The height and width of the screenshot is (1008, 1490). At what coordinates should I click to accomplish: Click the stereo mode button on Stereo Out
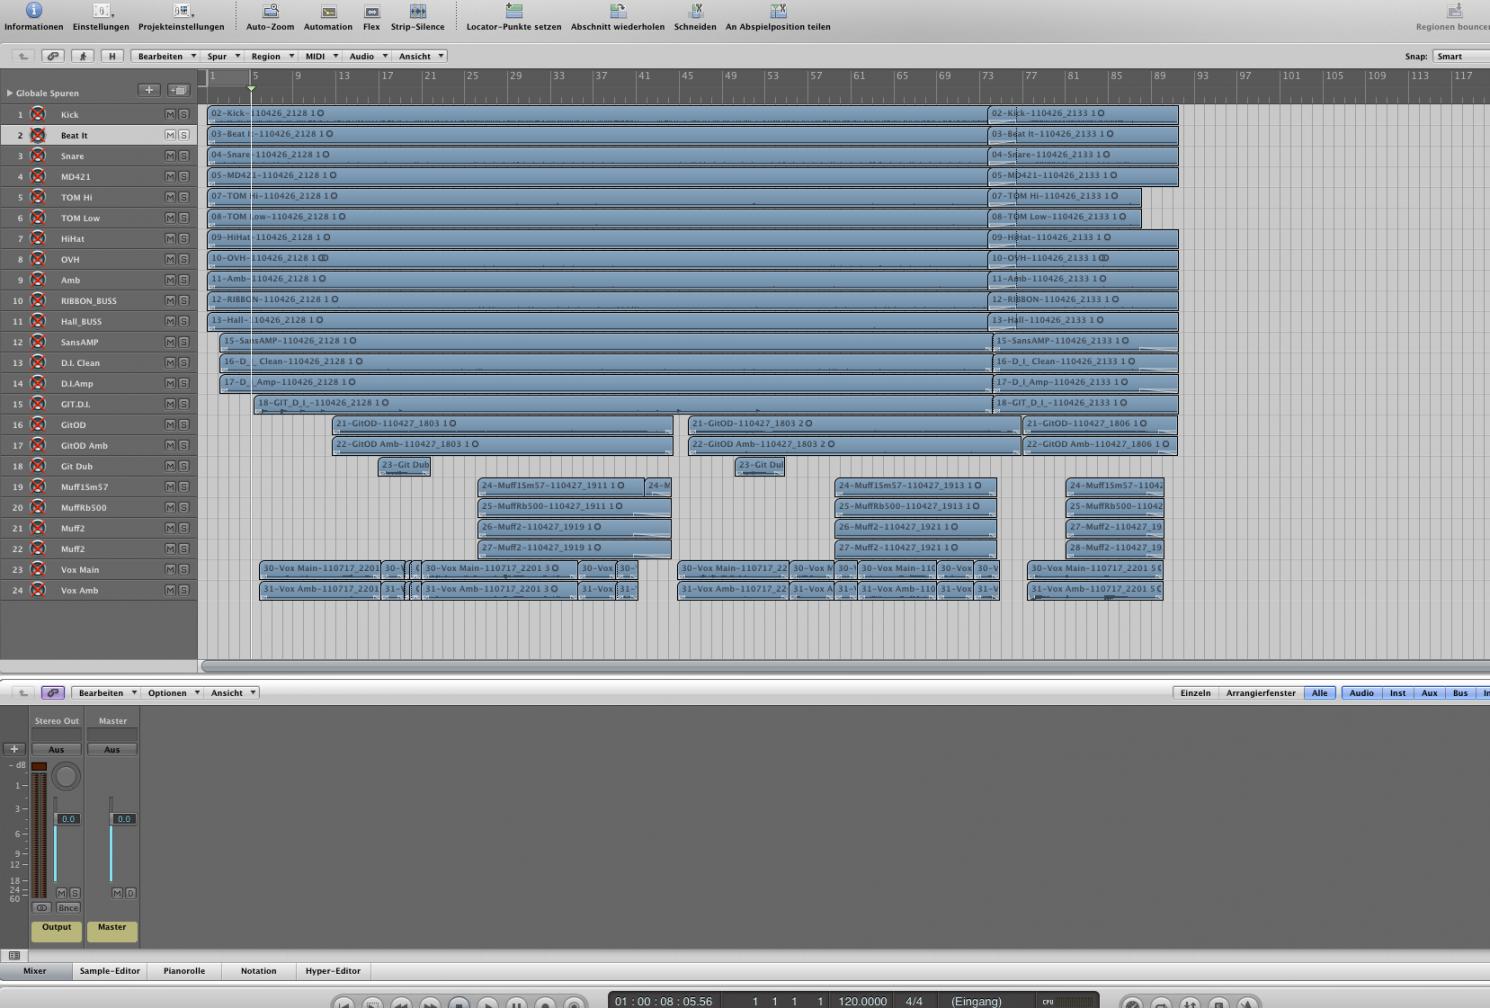[x=41, y=908]
